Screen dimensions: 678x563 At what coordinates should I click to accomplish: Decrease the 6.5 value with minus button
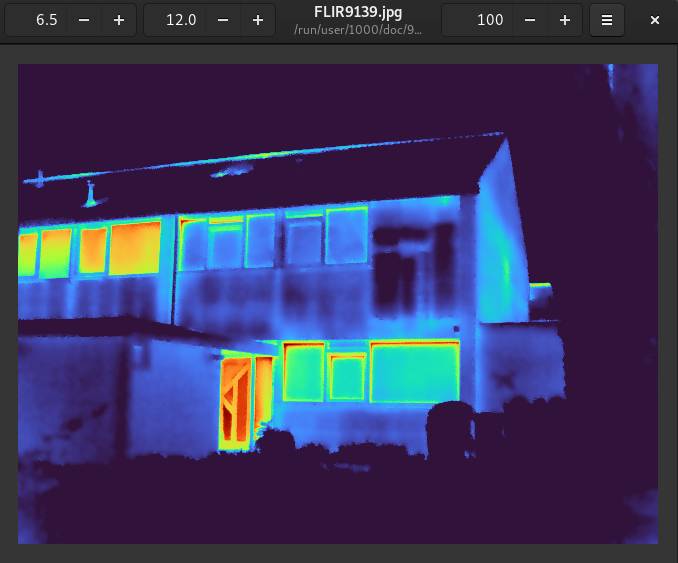click(84, 20)
